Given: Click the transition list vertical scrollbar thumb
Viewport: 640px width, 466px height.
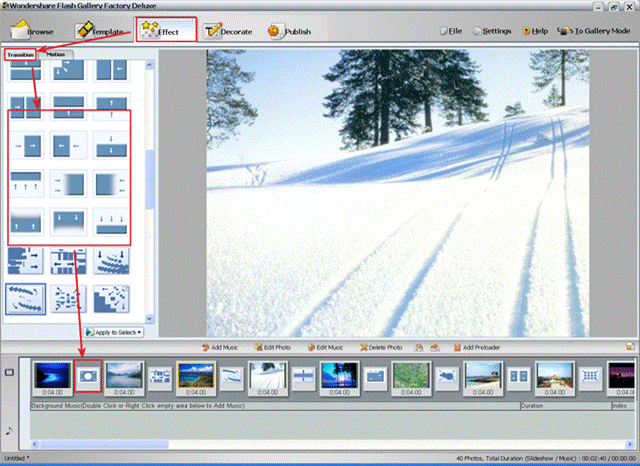Looking at the screenshot, I should tap(149, 180).
